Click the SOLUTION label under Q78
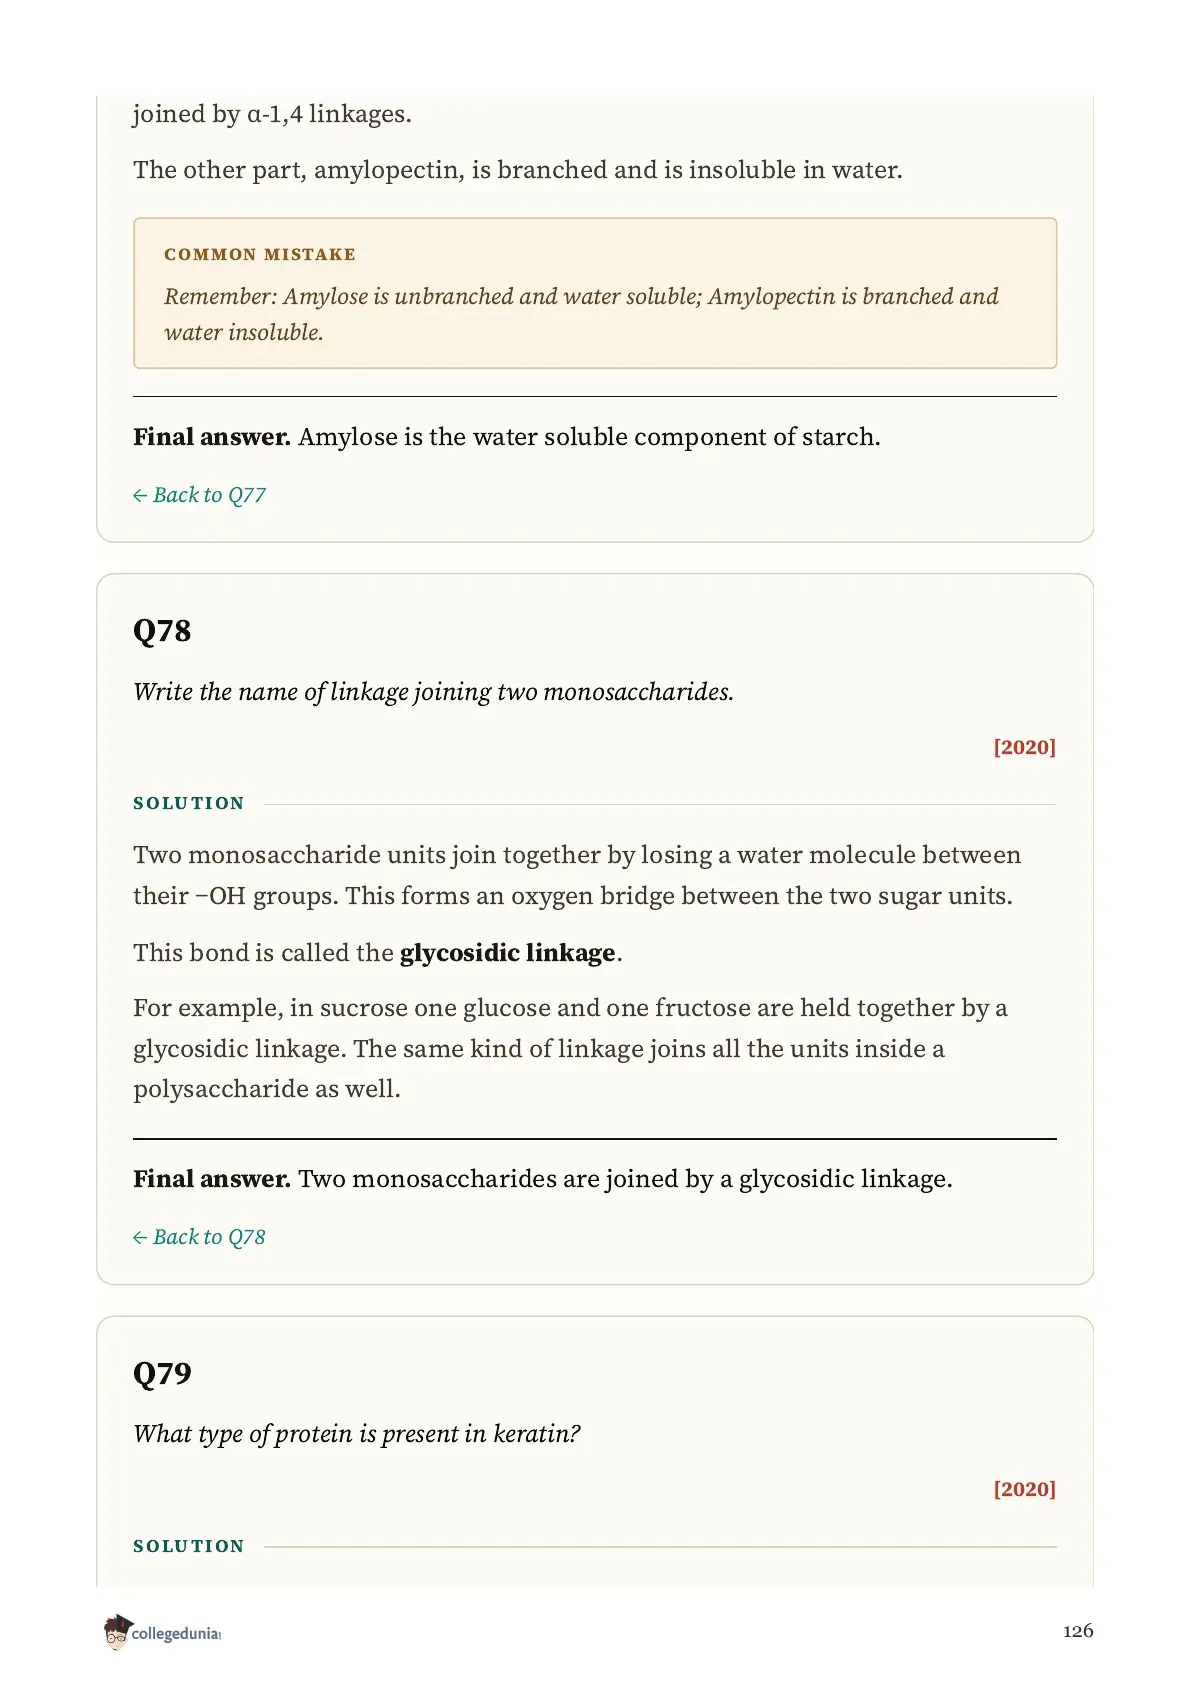This screenshot has height=1684, width=1190. (189, 803)
